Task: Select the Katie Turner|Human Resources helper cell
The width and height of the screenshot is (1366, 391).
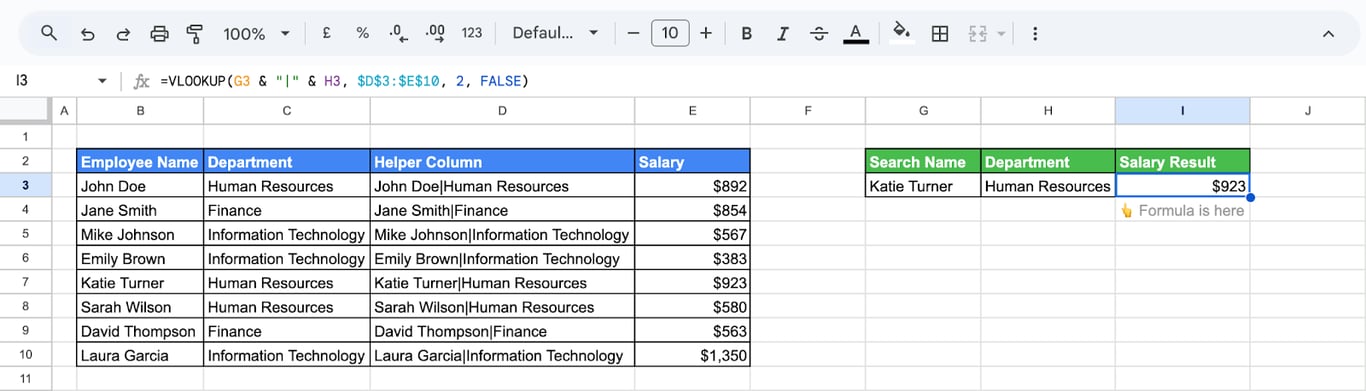Action: [502, 283]
